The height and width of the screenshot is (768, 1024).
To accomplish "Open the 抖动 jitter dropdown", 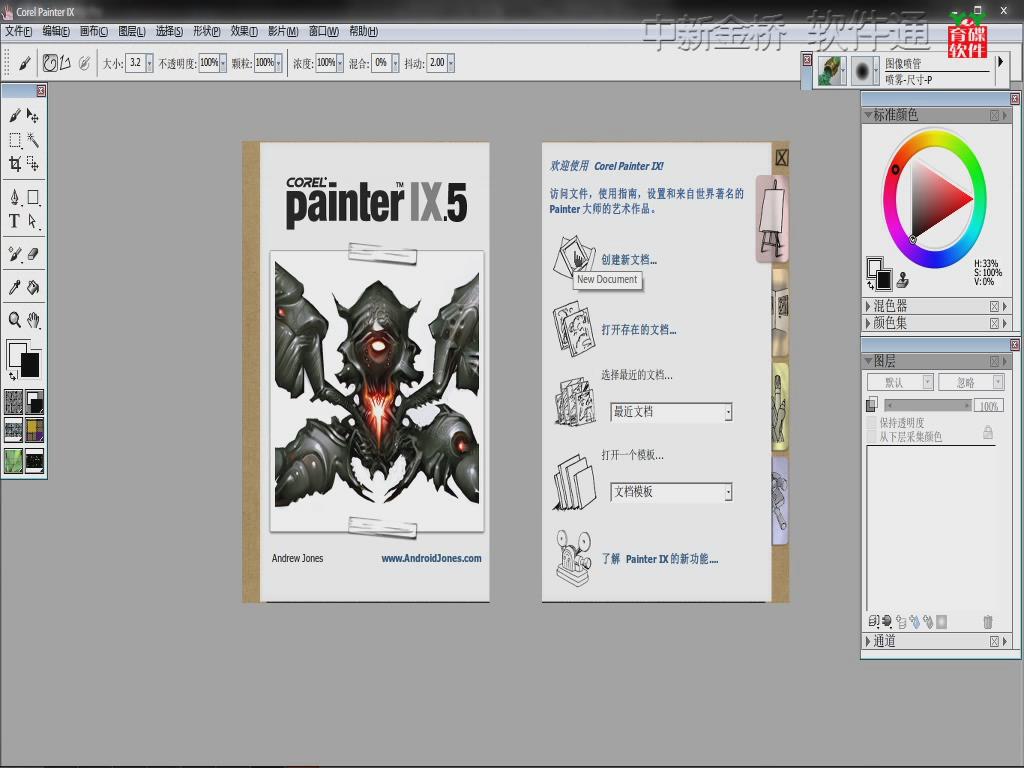I will 451,63.
